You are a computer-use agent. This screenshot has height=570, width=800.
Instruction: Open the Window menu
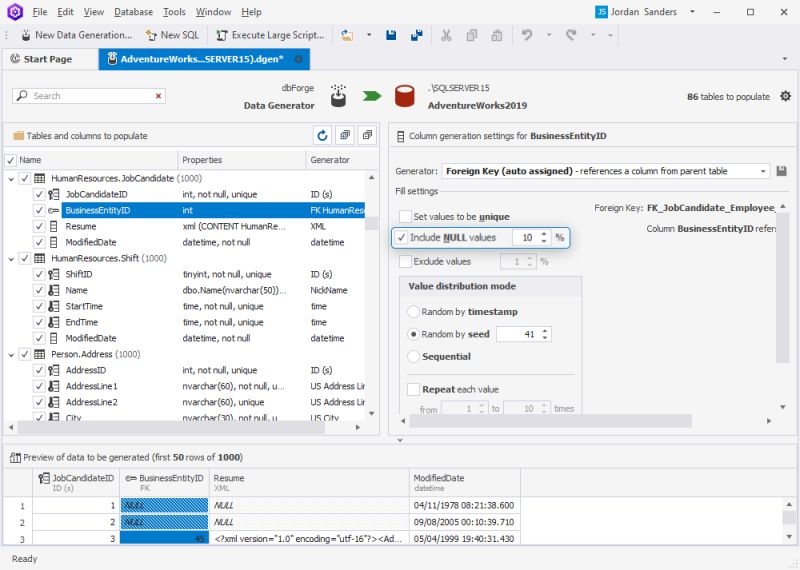pos(213,12)
